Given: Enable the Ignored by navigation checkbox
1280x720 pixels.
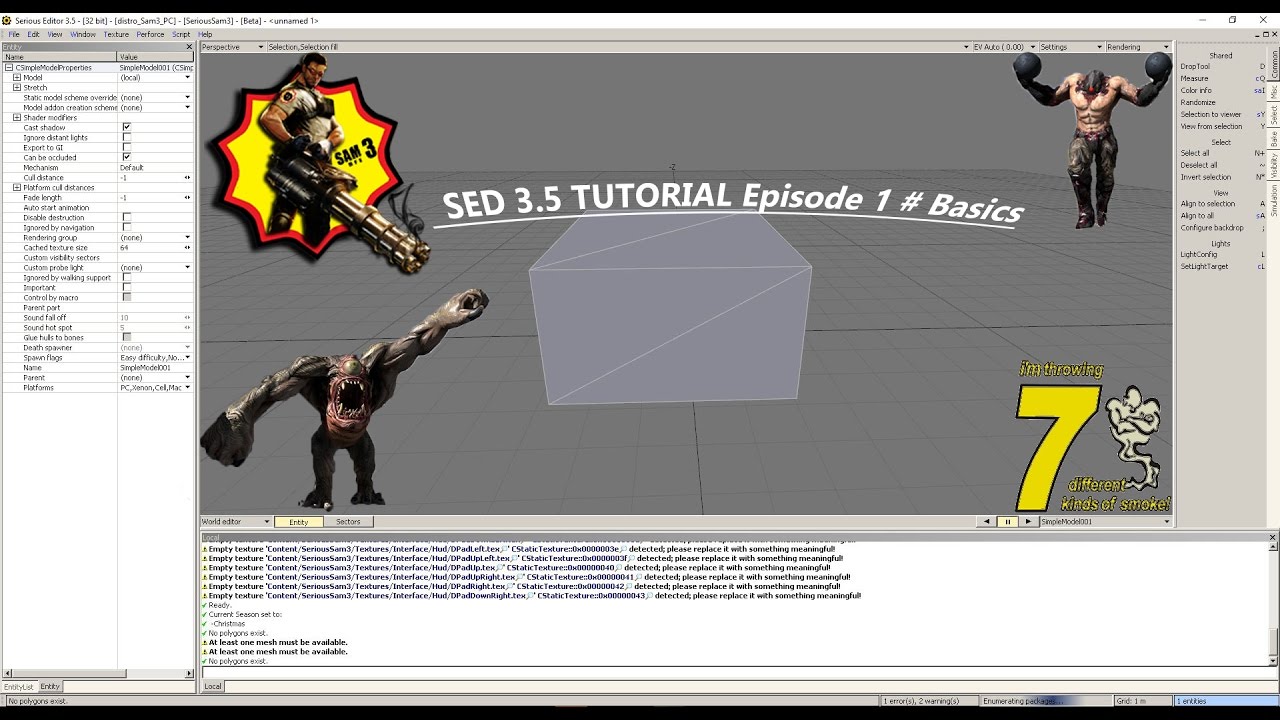Looking at the screenshot, I should point(127,227).
